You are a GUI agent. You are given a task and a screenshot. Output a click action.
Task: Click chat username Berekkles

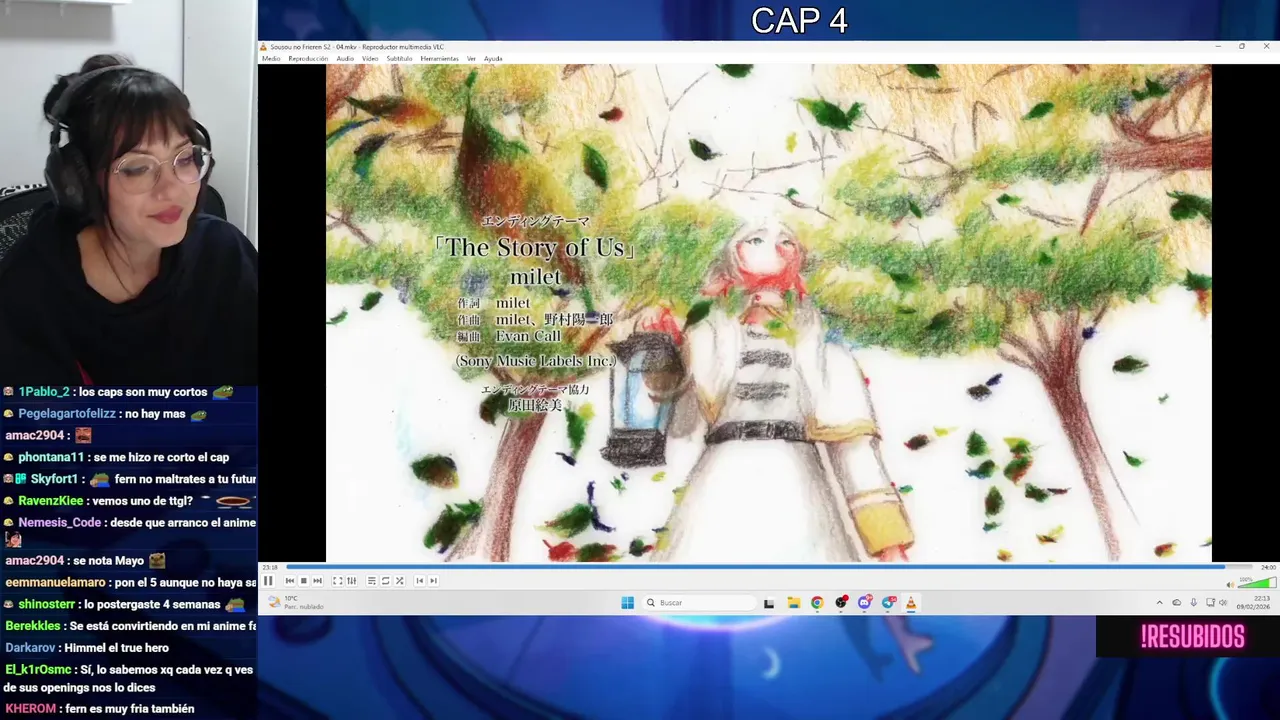coord(33,626)
